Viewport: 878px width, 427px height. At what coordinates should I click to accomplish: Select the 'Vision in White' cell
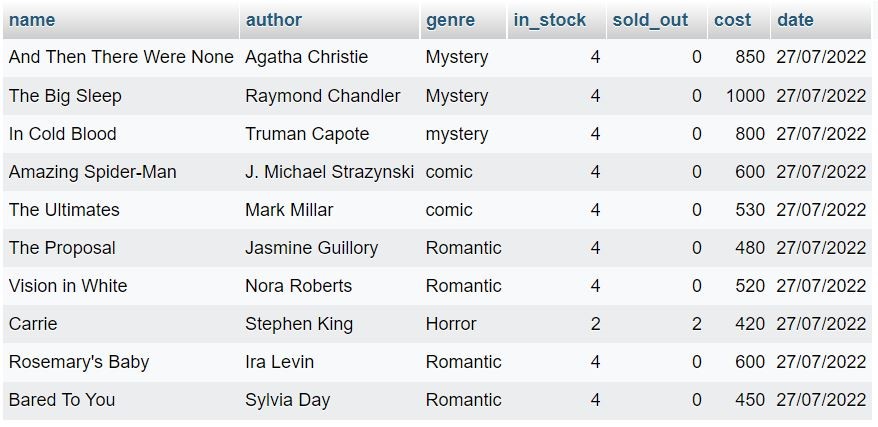tap(68, 286)
